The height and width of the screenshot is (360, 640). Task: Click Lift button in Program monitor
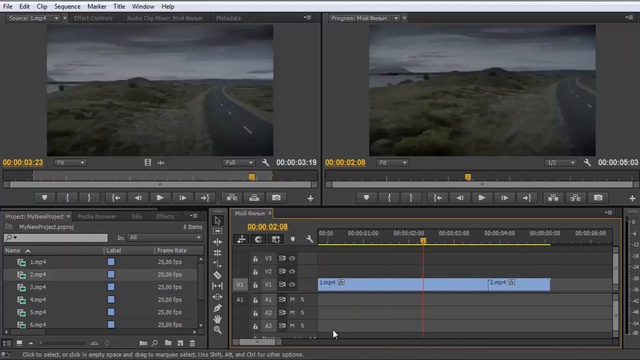tap(553, 198)
